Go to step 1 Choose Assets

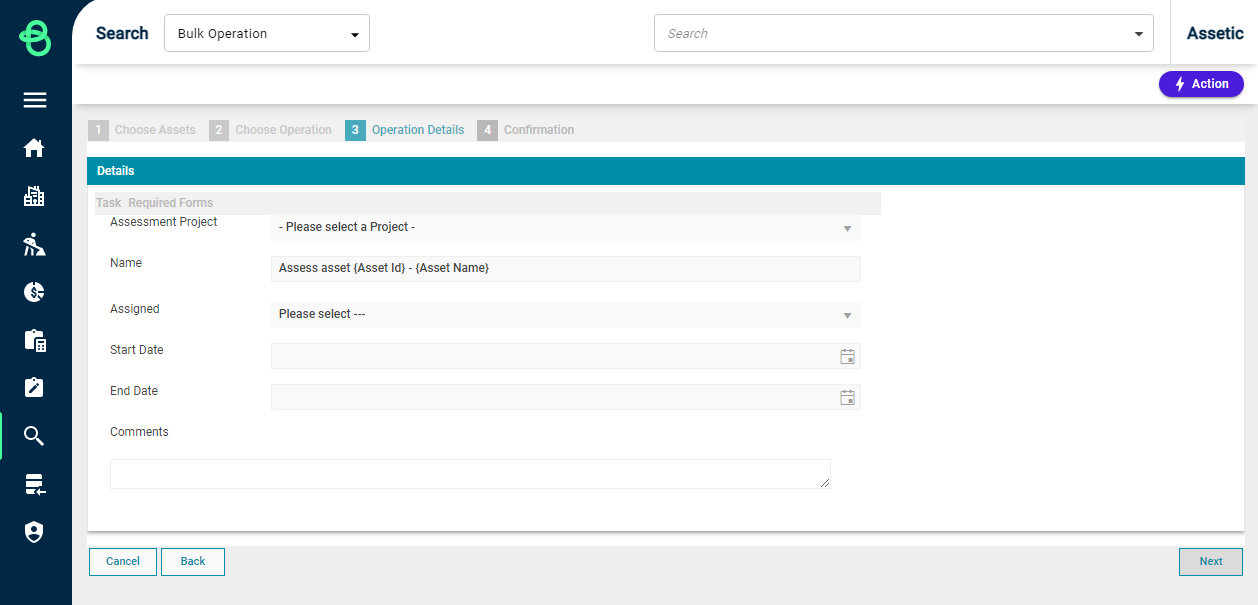pos(143,130)
